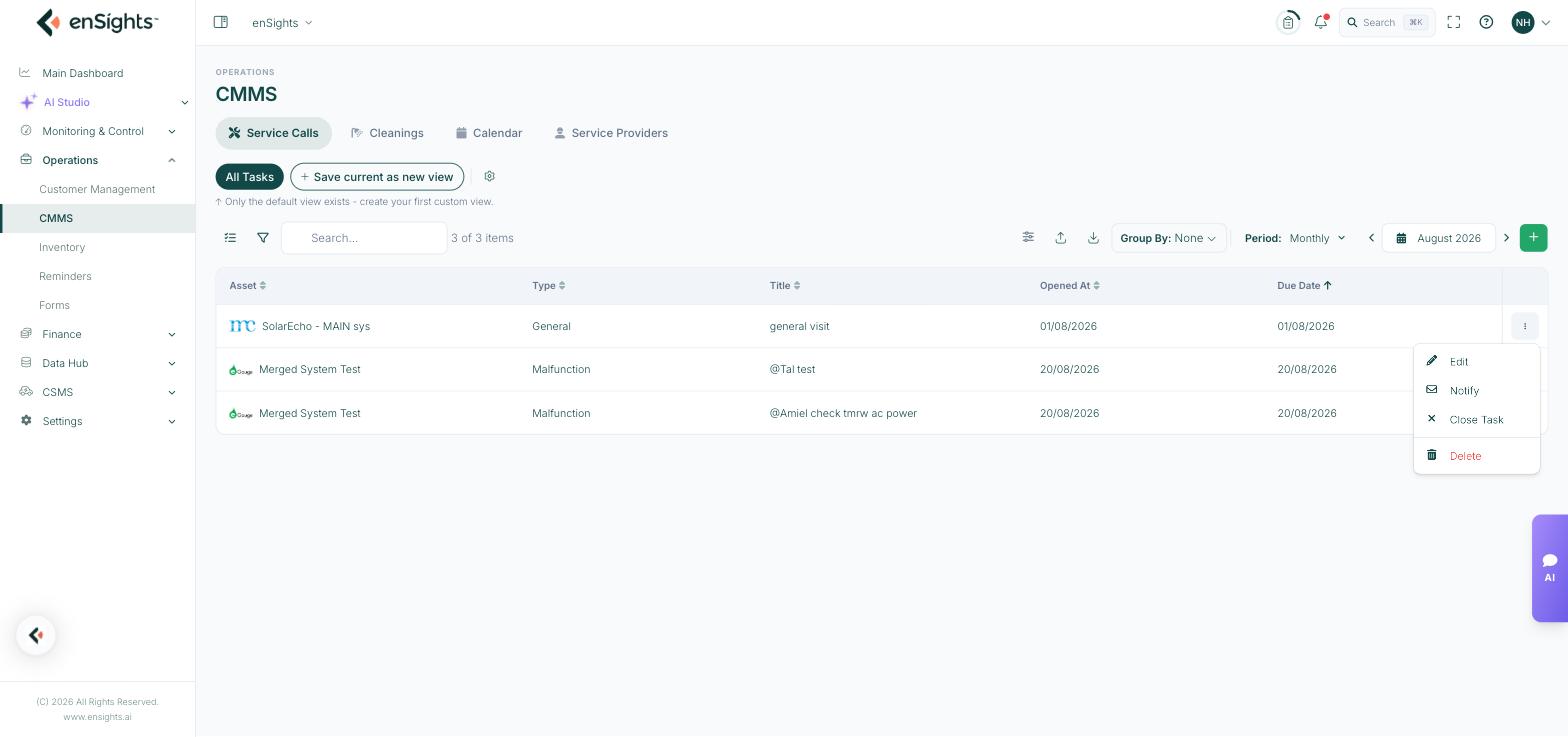Image resolution: width=1568 pixels, height=737 pixels.
Task: Switch to the Calendar tab
Action: click(x=489, y=133)
